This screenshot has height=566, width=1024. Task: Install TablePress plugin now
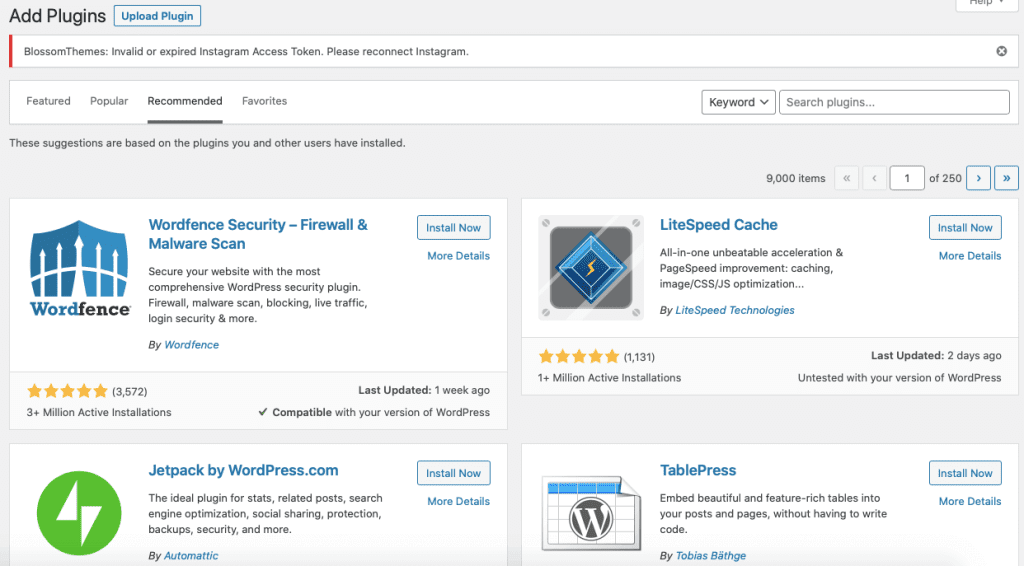pyautogui.click(x=965, y=473)
